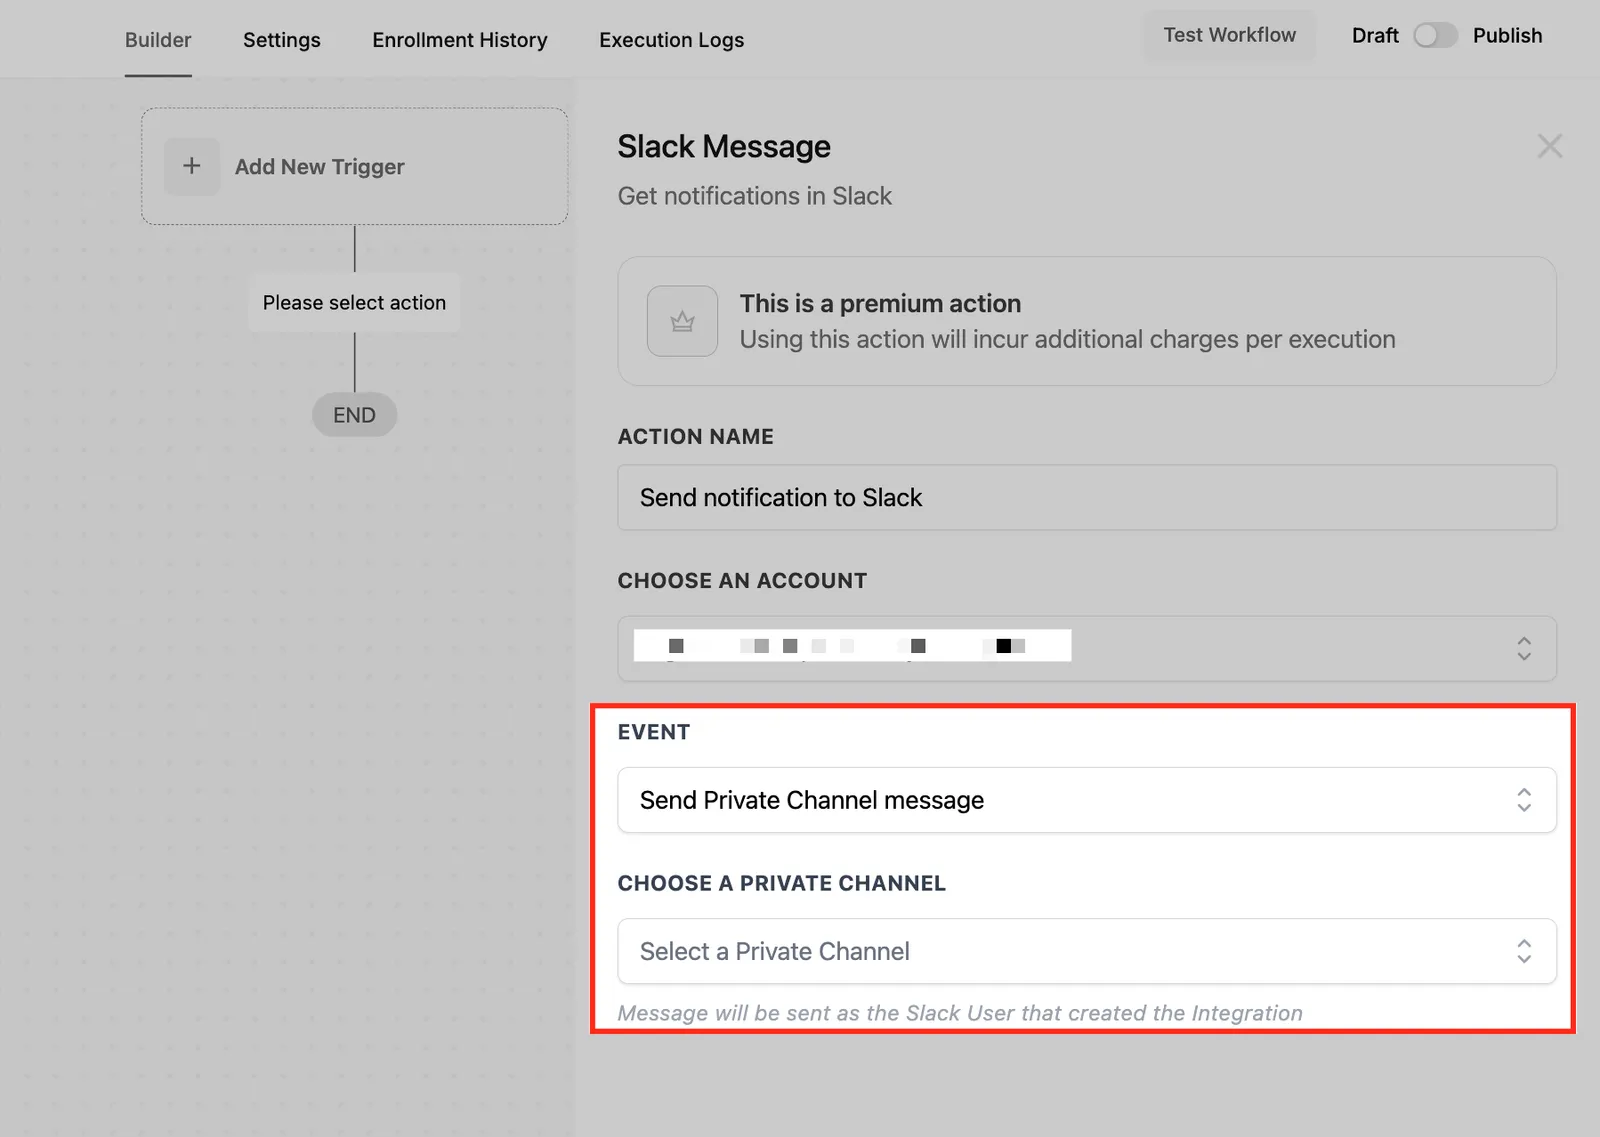Screen dimensions: 1600x1137
Task: Open the Choose an Account dropdown
Action: (1087, 648)
